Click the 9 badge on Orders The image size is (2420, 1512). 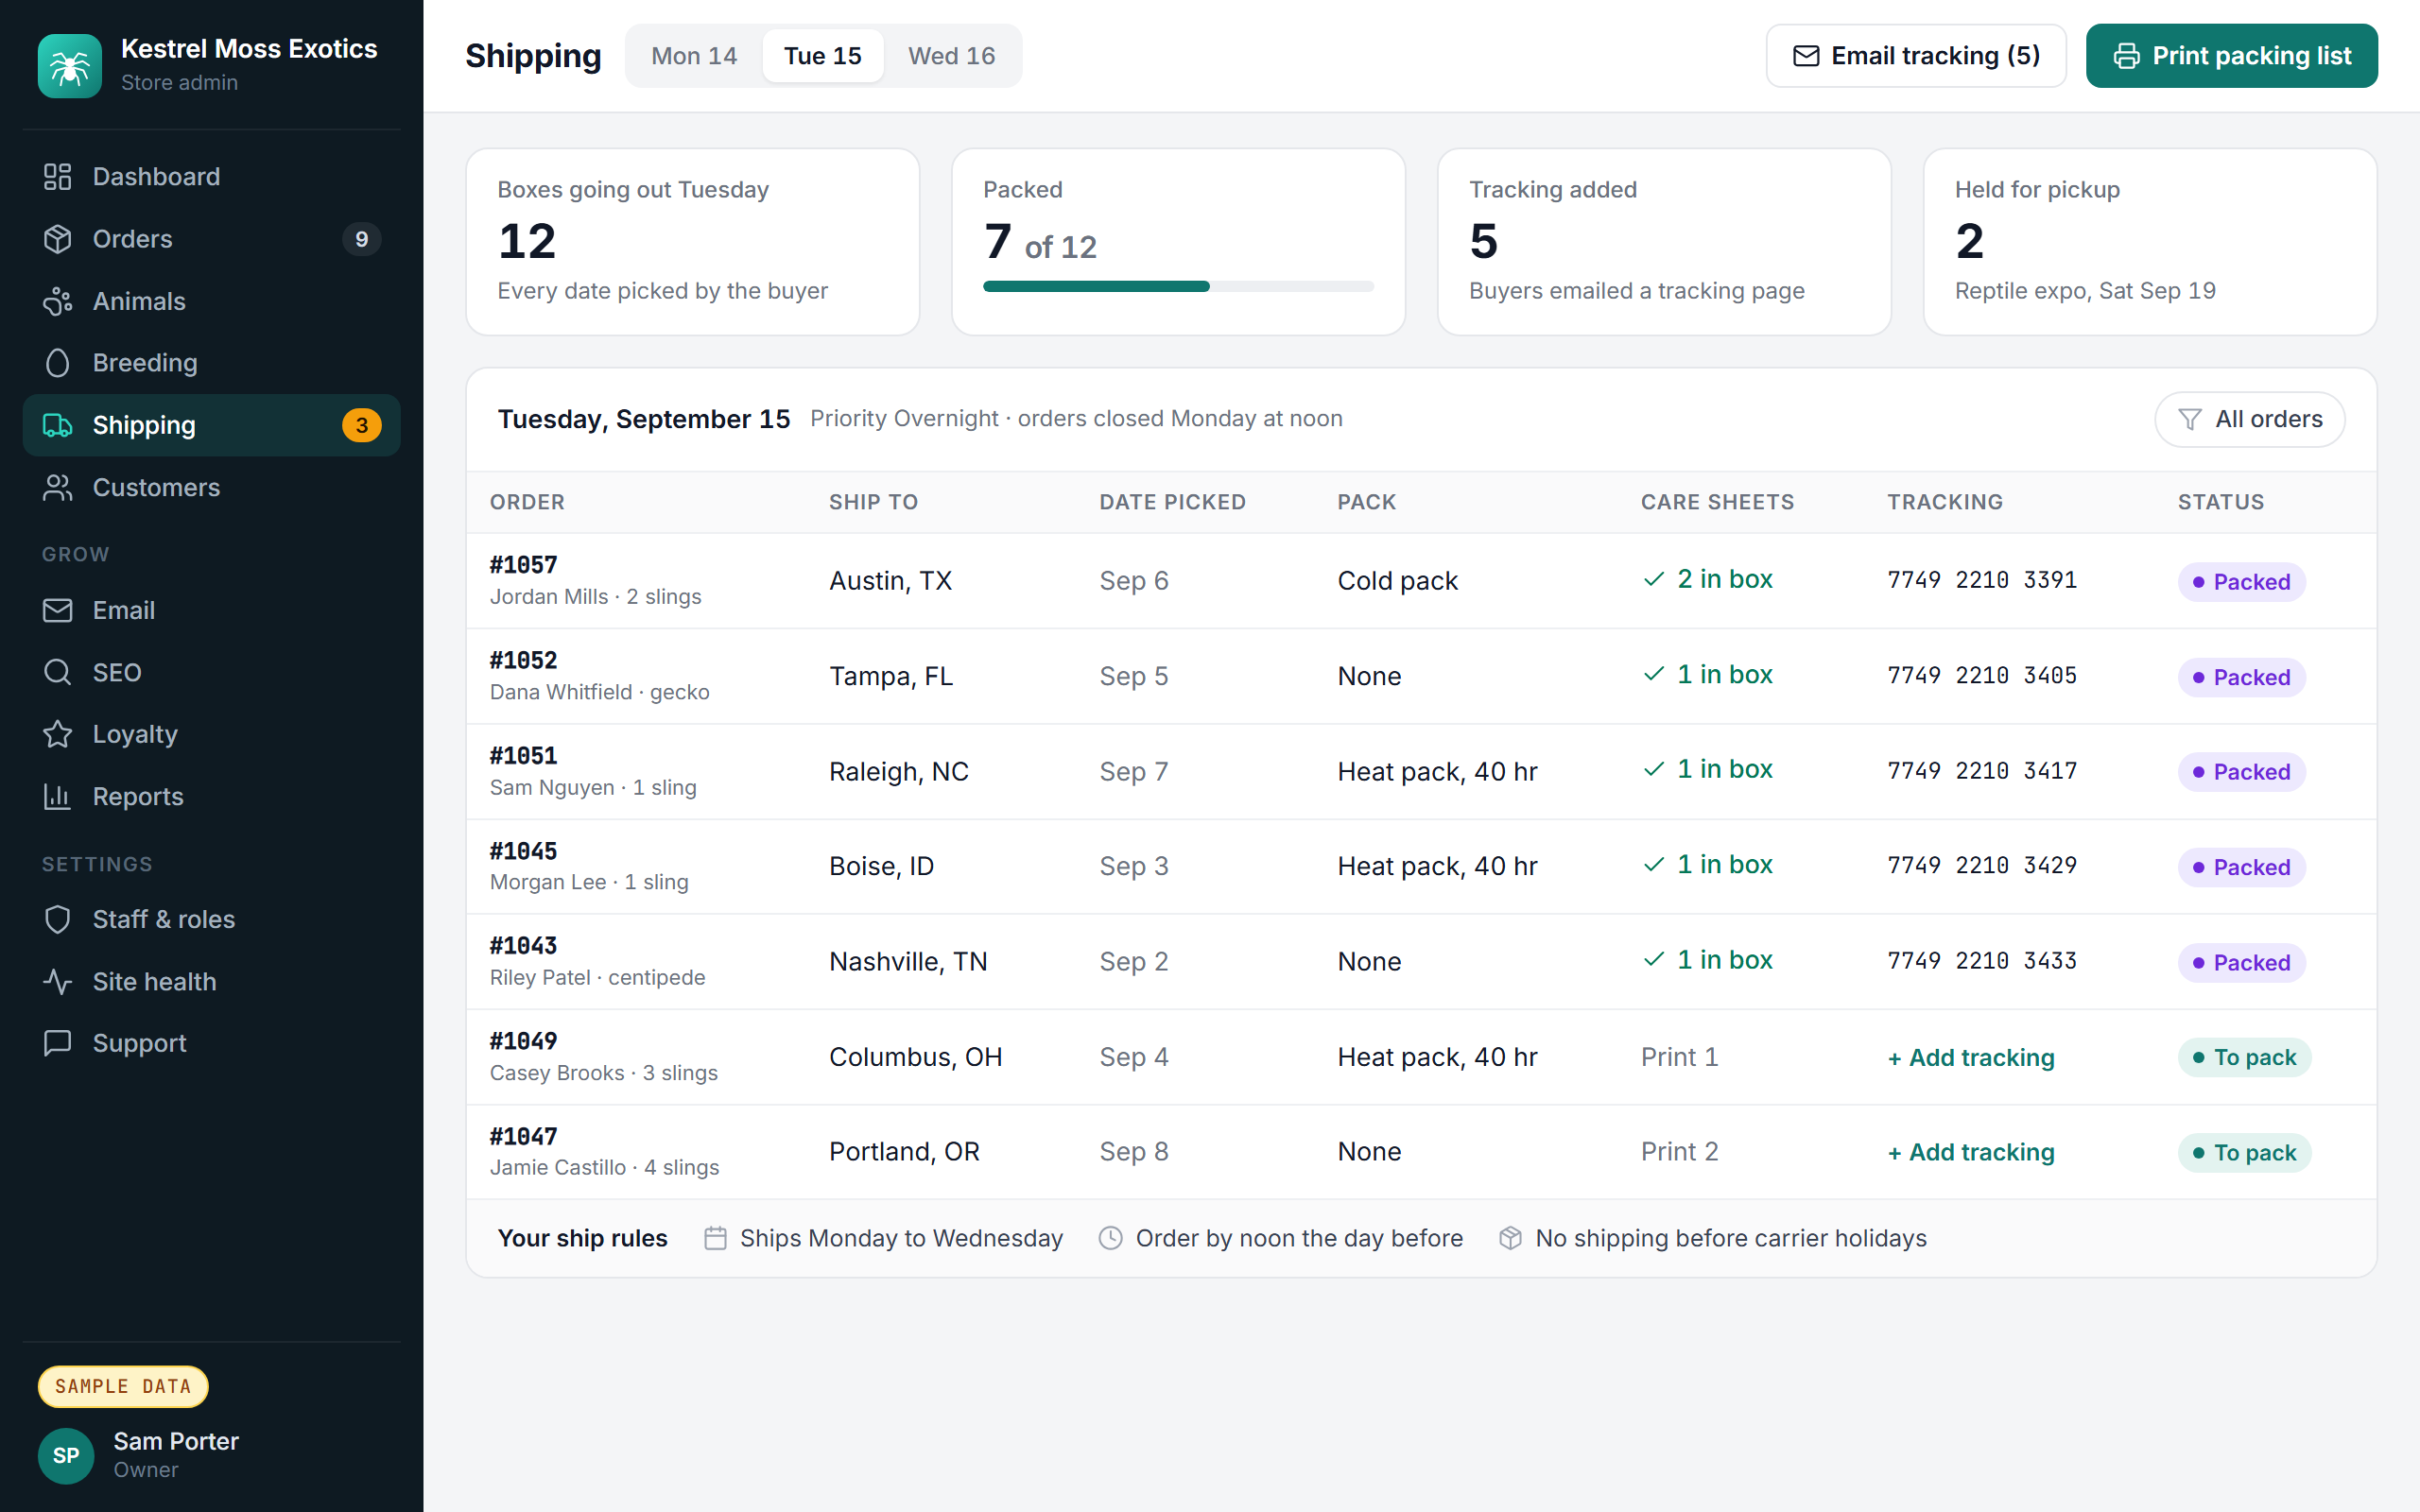(361, 239)
